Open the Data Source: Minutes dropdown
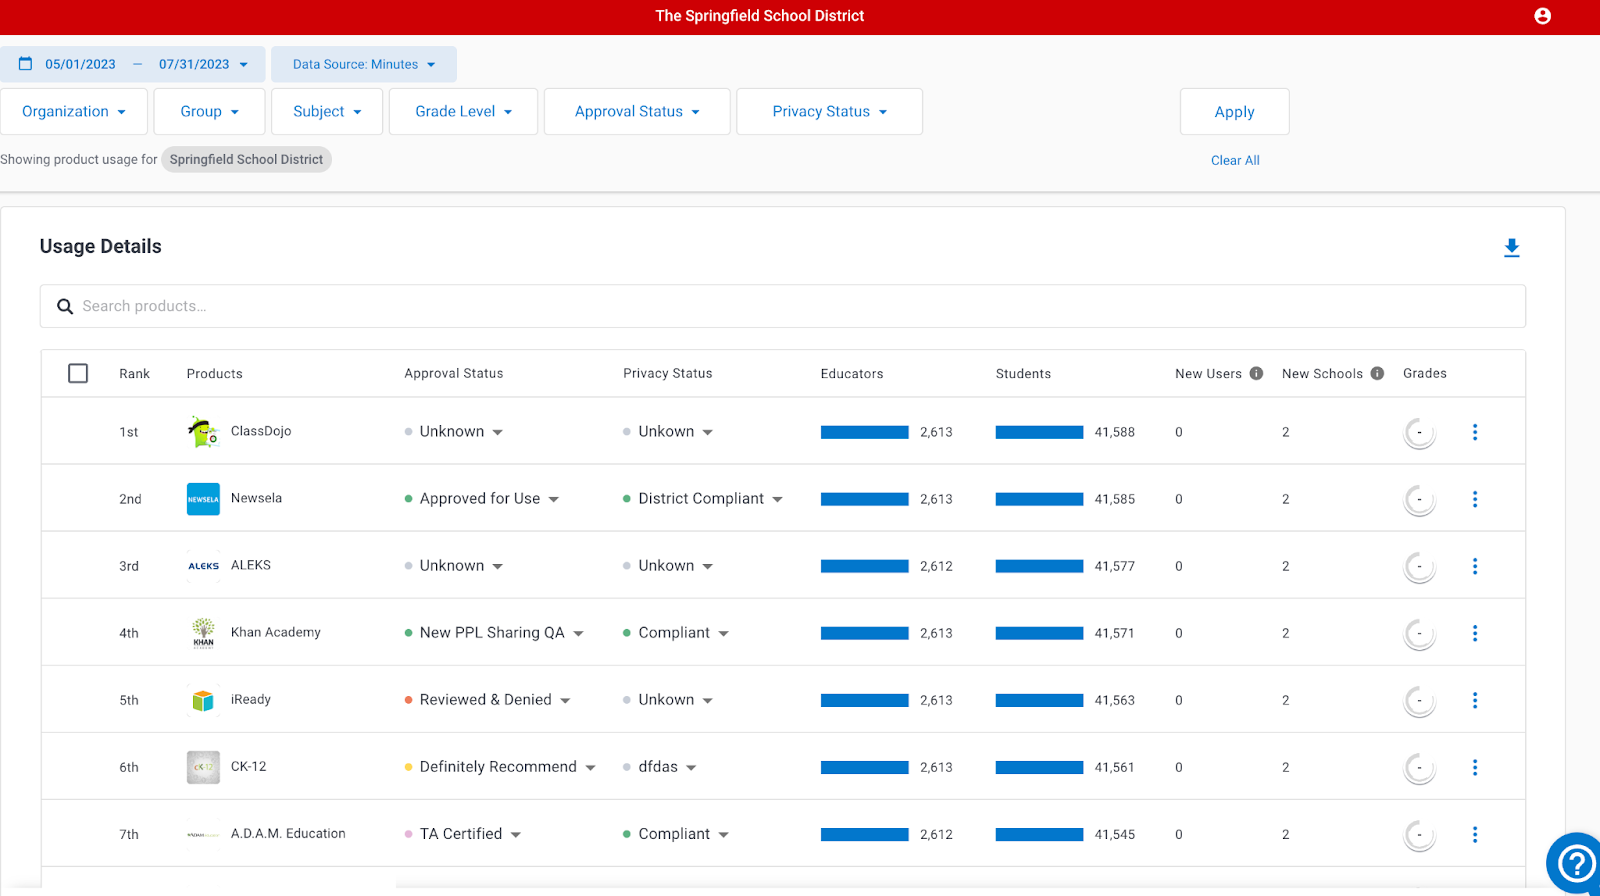The height and width of the screenshot is (896, 1600). (364, 64)
